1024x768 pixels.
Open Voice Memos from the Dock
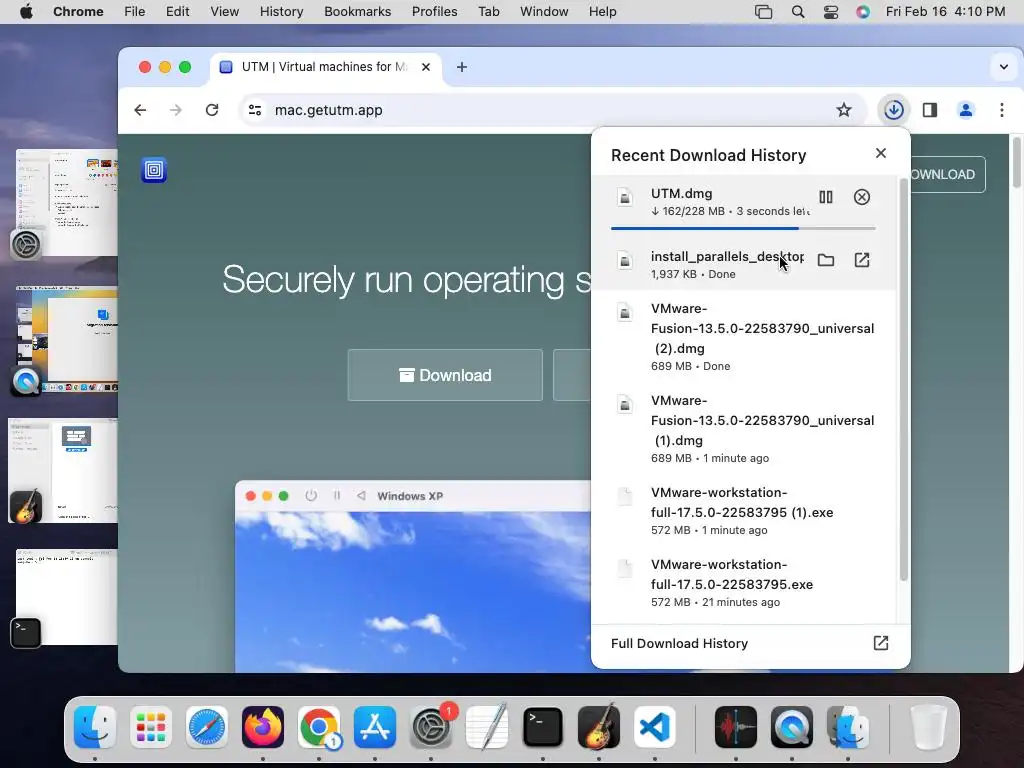(736, 727)
